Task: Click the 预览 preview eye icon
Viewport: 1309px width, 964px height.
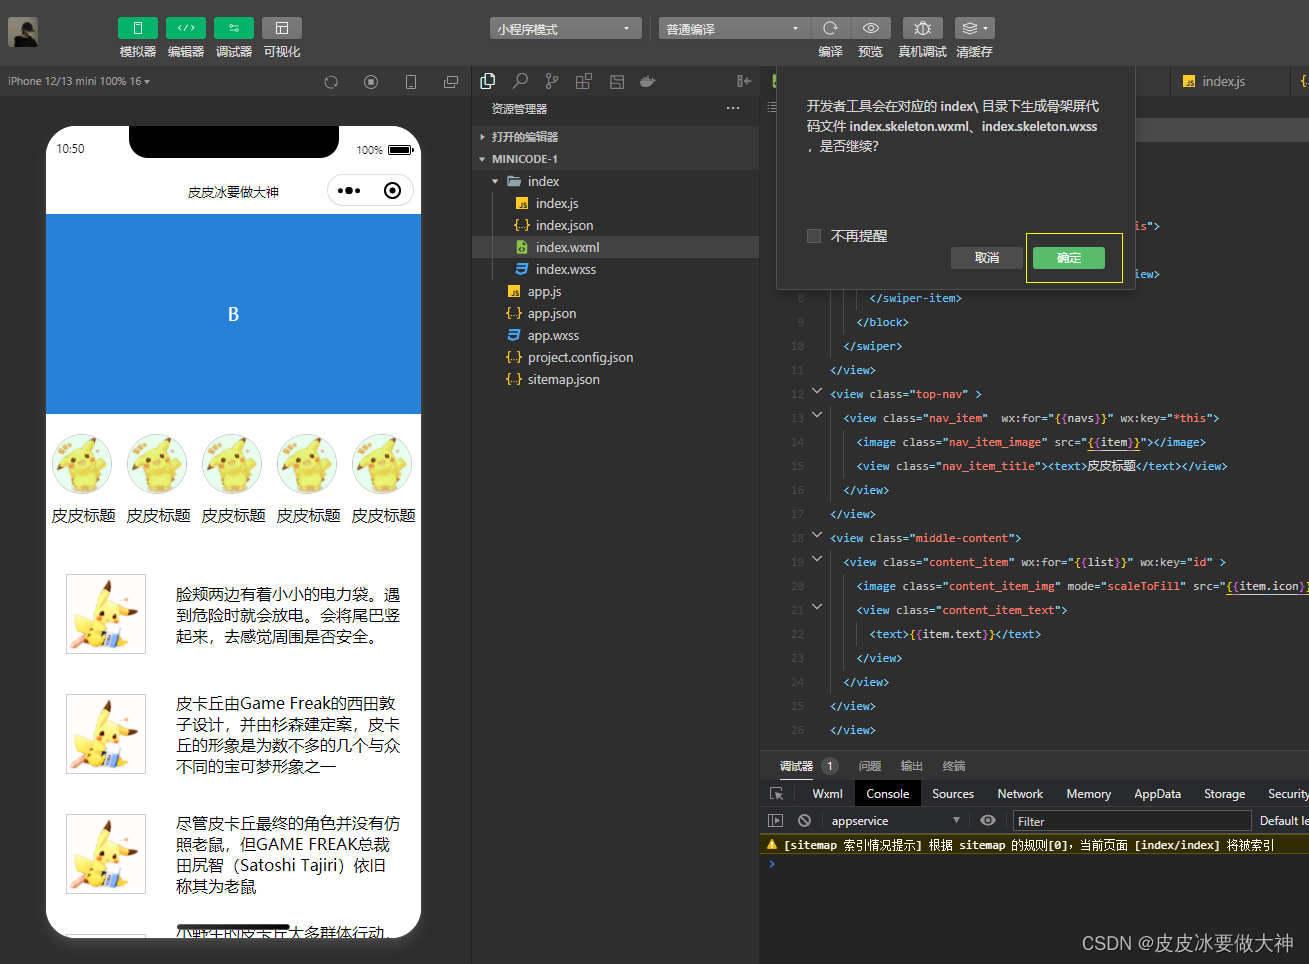Action: click(x=871, y=28)
